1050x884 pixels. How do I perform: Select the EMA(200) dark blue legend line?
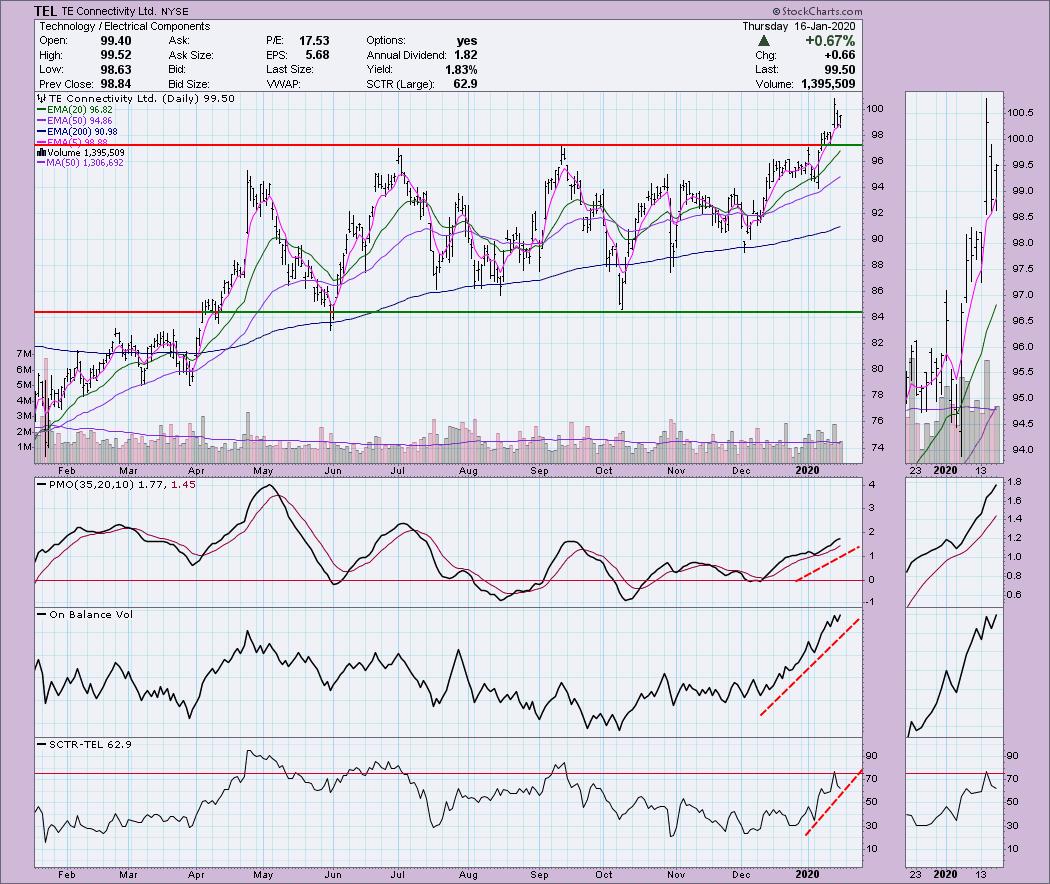(x=42, y=132)
